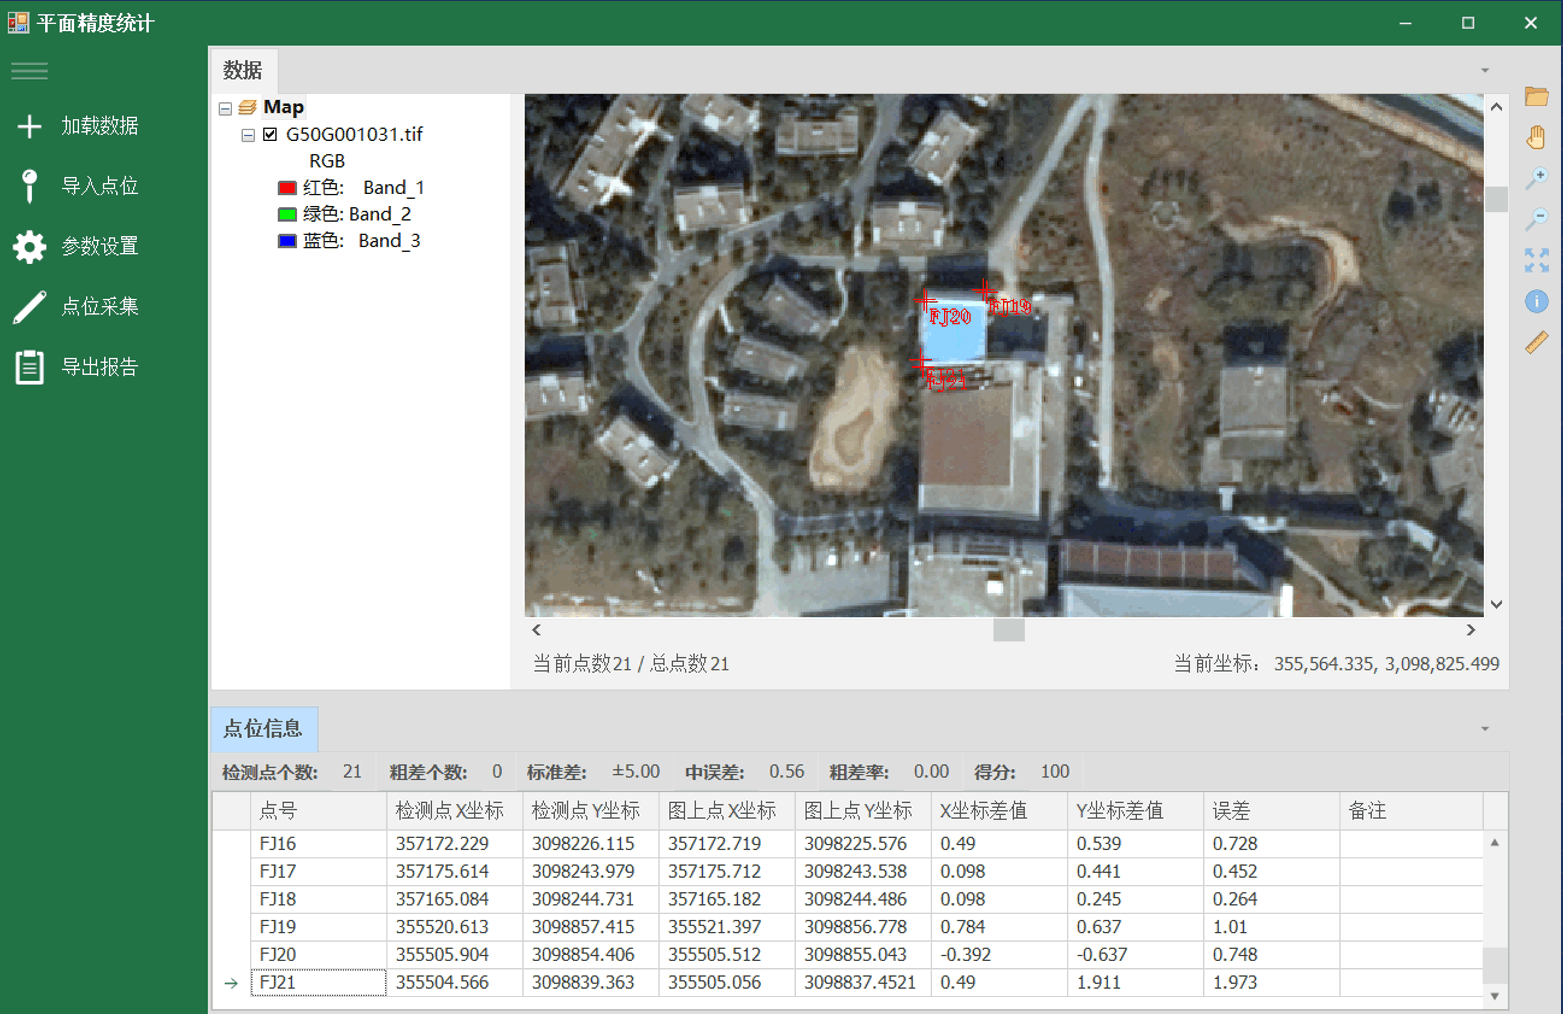Image resolution: width=1563 pixels, height=1014 pixels.
Task: Switch to the 点位信息 tab
Action: tap(264, 728)
